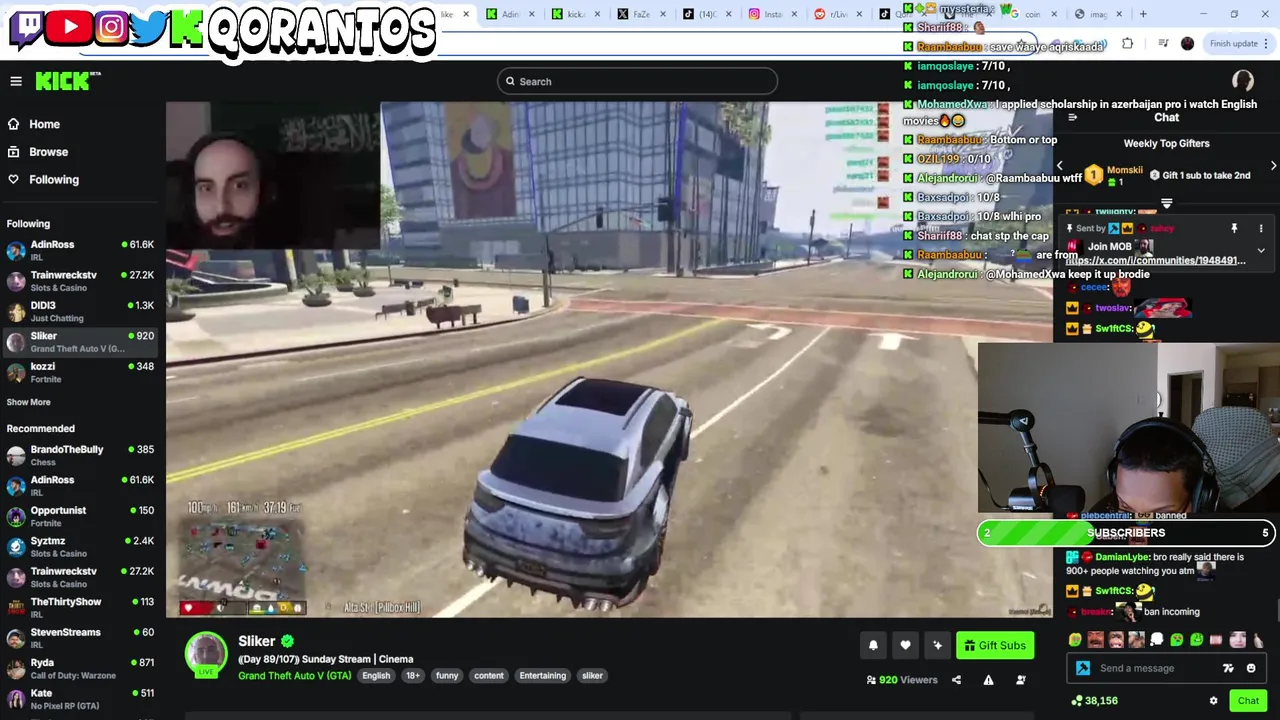1280x720 pixels.
Task: Select the English tag
Action: point(376,676)
